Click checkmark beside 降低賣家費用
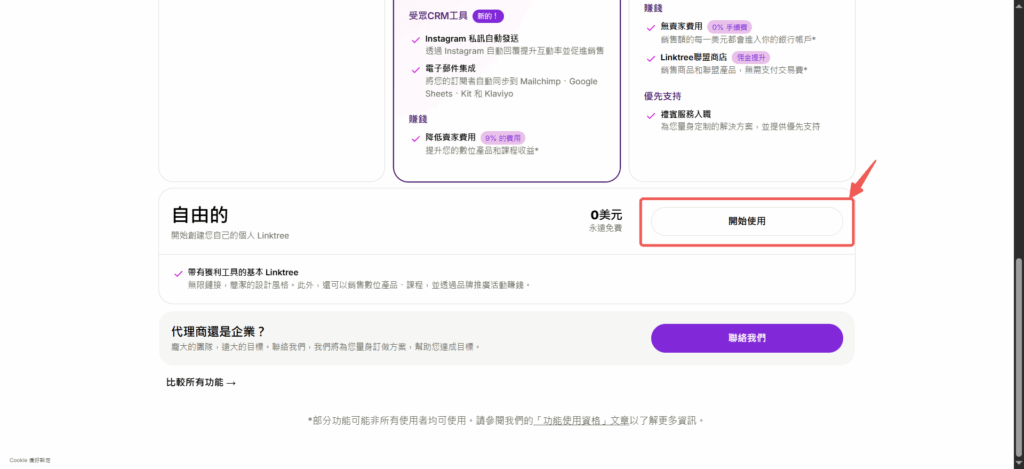 point(415,138)
